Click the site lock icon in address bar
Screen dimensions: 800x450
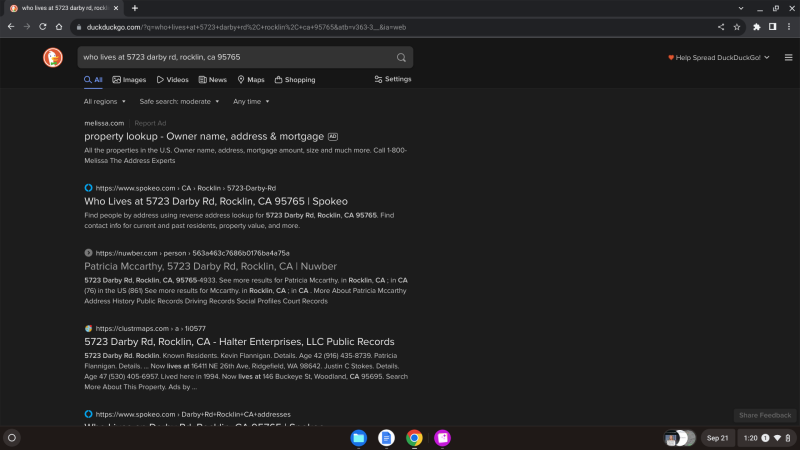coord(79,28)
